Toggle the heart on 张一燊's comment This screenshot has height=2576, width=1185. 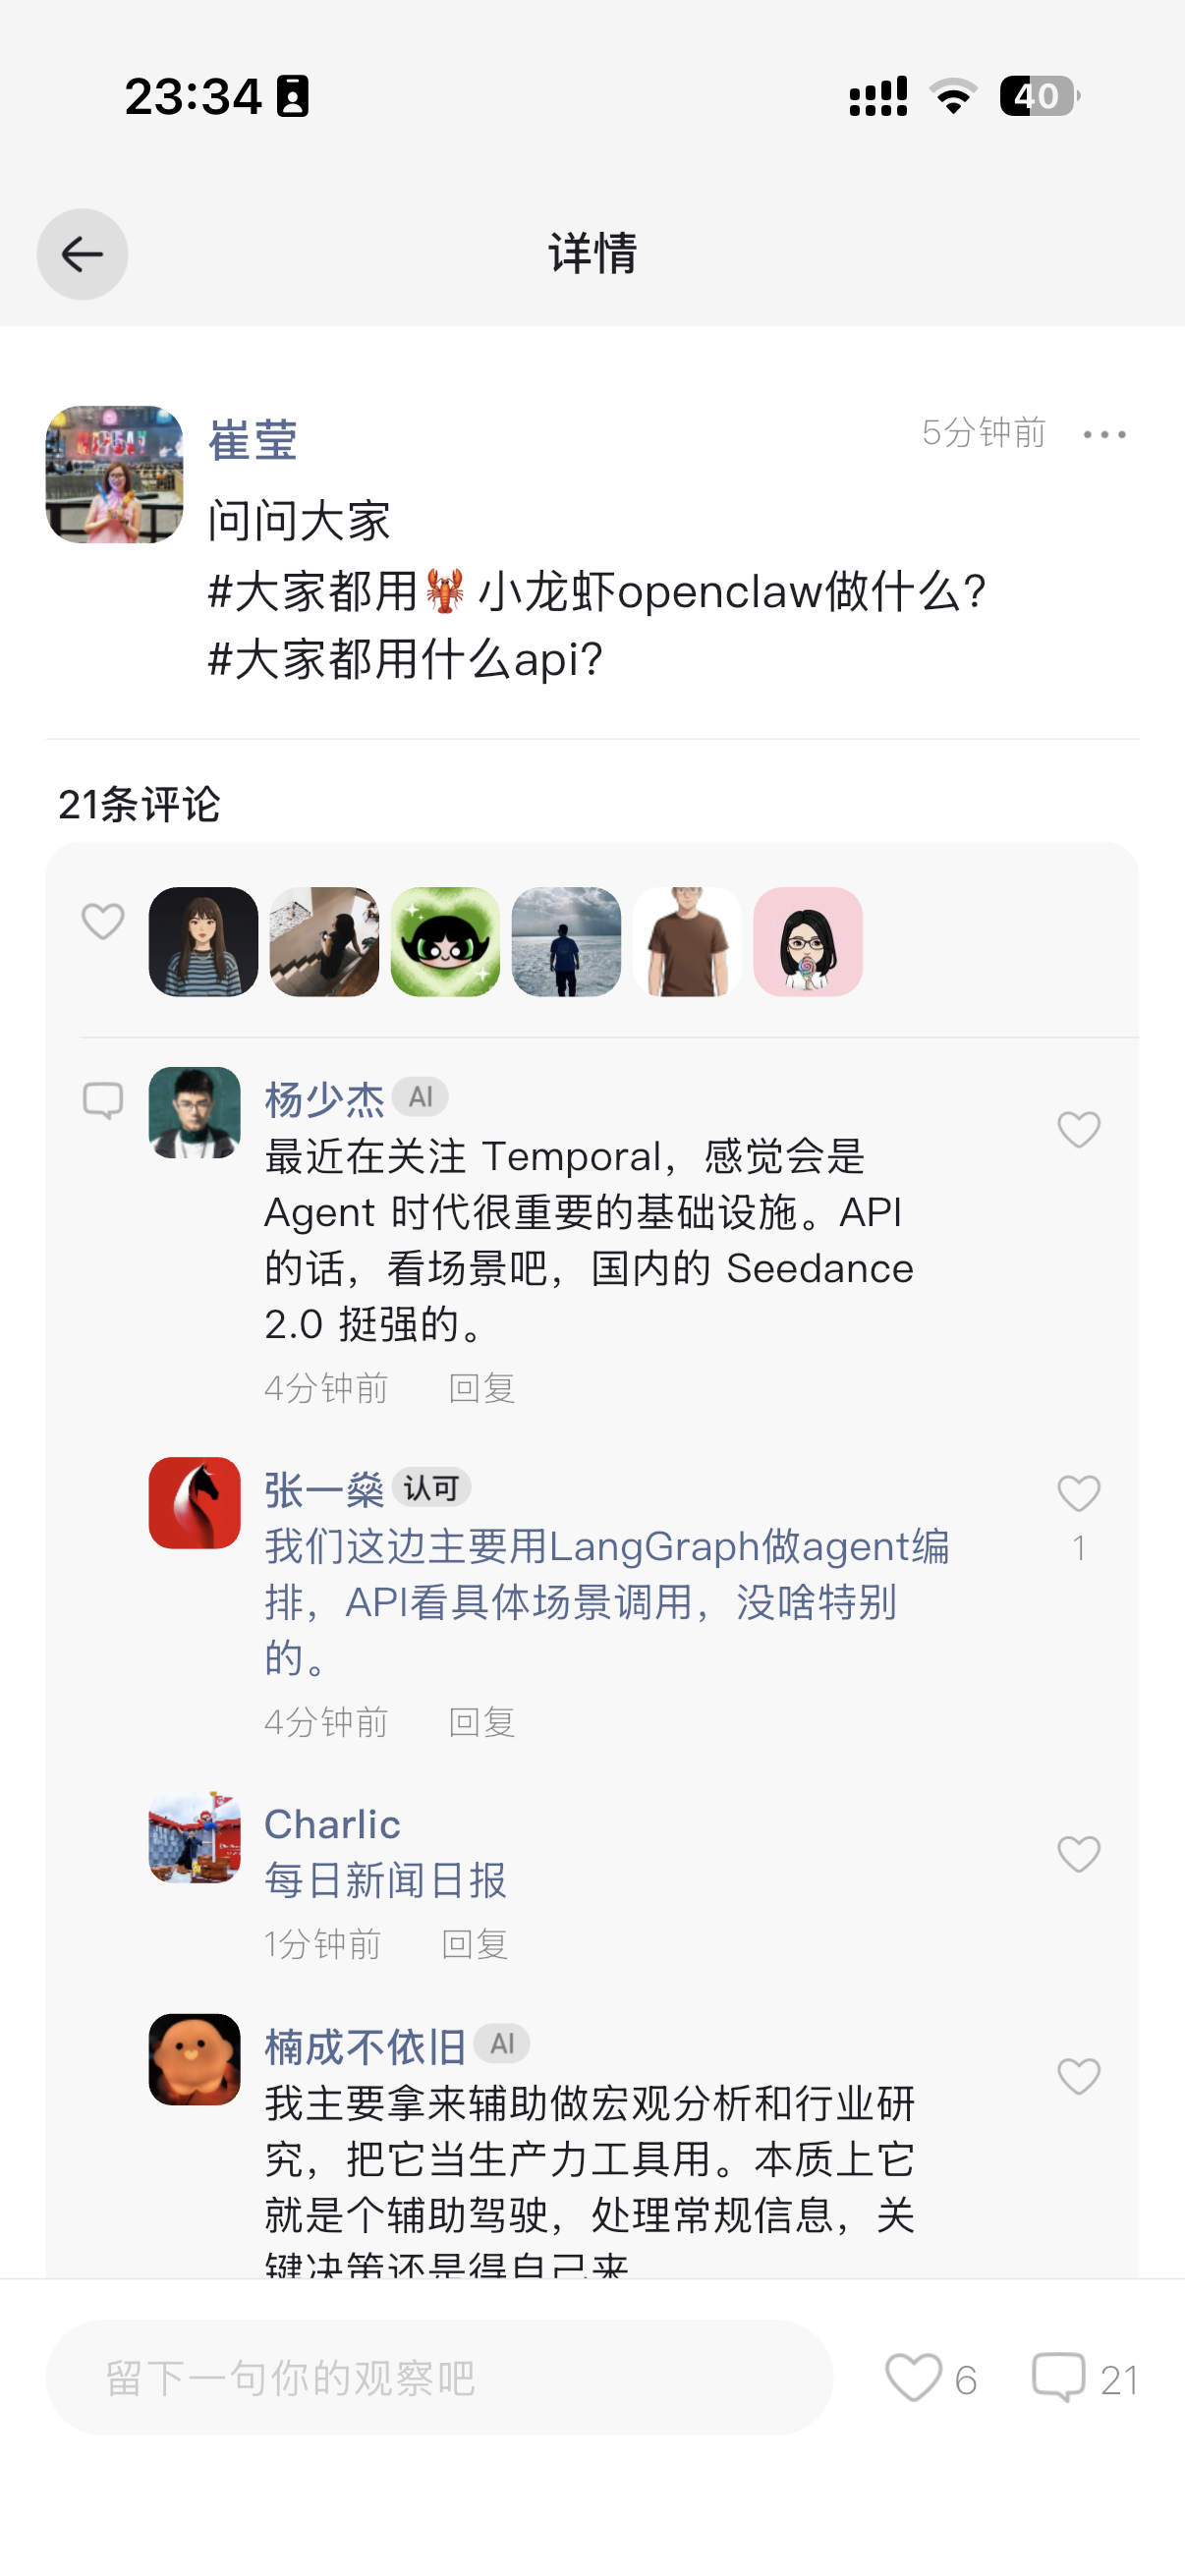(x=1078, y=1494)
